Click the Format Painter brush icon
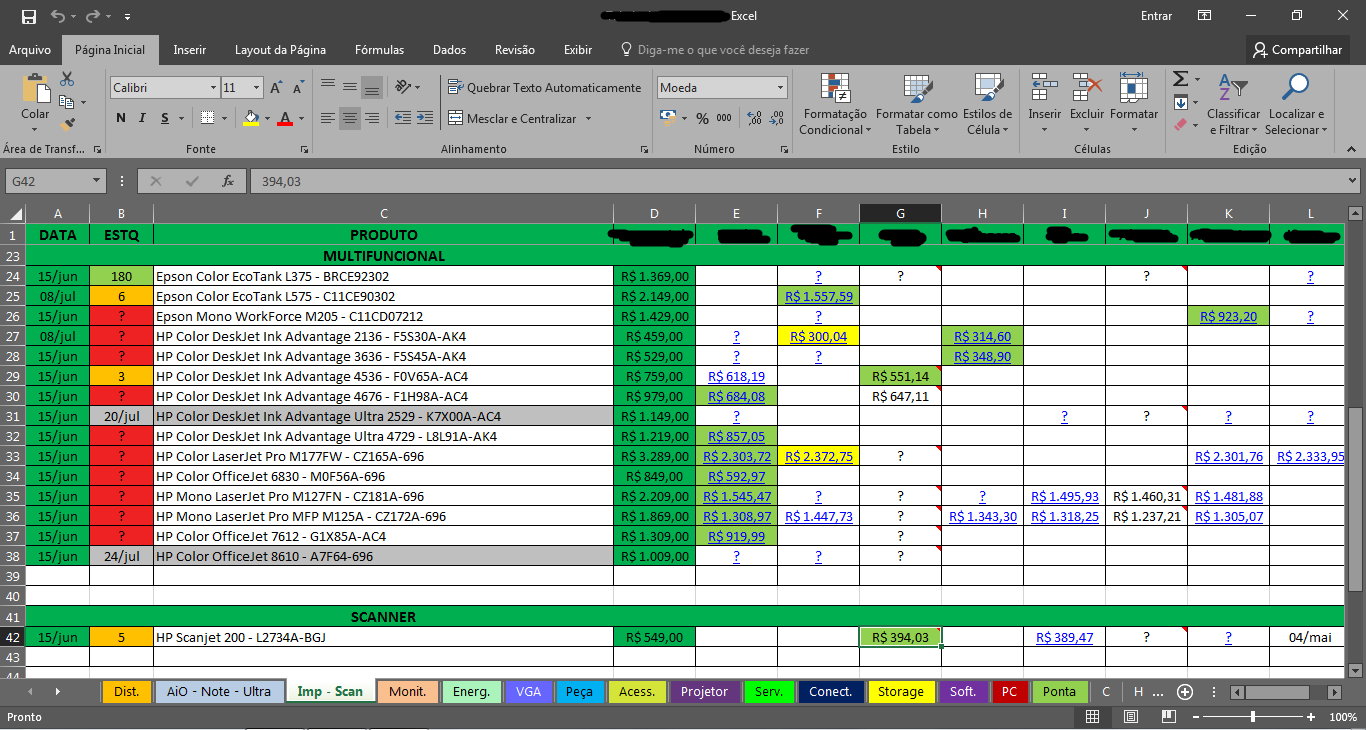The image size is (1366, 730). tap(67, 125)
